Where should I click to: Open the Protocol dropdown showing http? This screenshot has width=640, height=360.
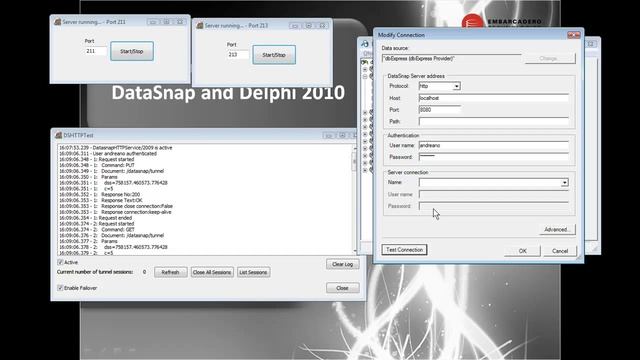(456, 86)
